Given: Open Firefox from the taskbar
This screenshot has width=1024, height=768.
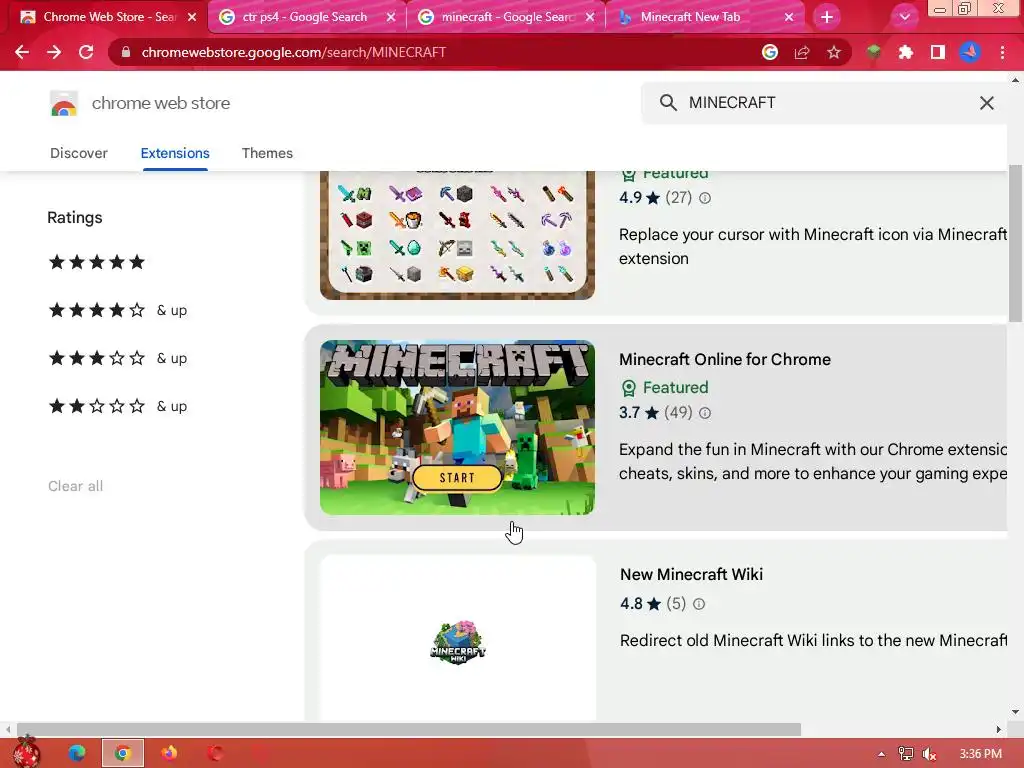Looking at the screenshot, I should click(168, 753).
